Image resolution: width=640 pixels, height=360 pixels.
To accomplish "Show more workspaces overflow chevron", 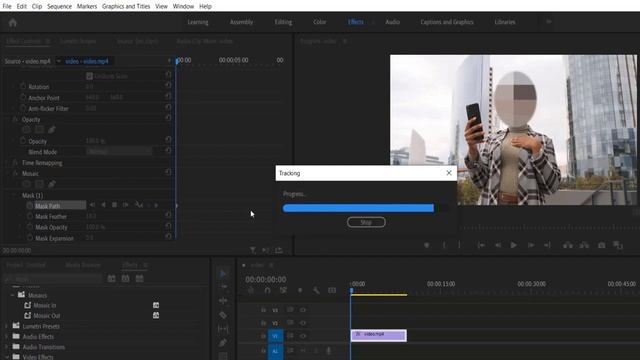I will 549,22.
